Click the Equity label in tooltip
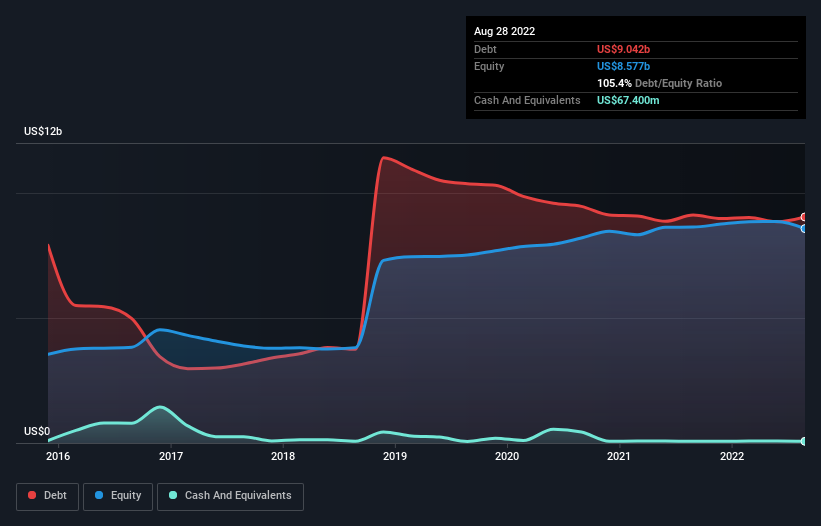This screenshot has width=821, height=526. pos(489,66)
